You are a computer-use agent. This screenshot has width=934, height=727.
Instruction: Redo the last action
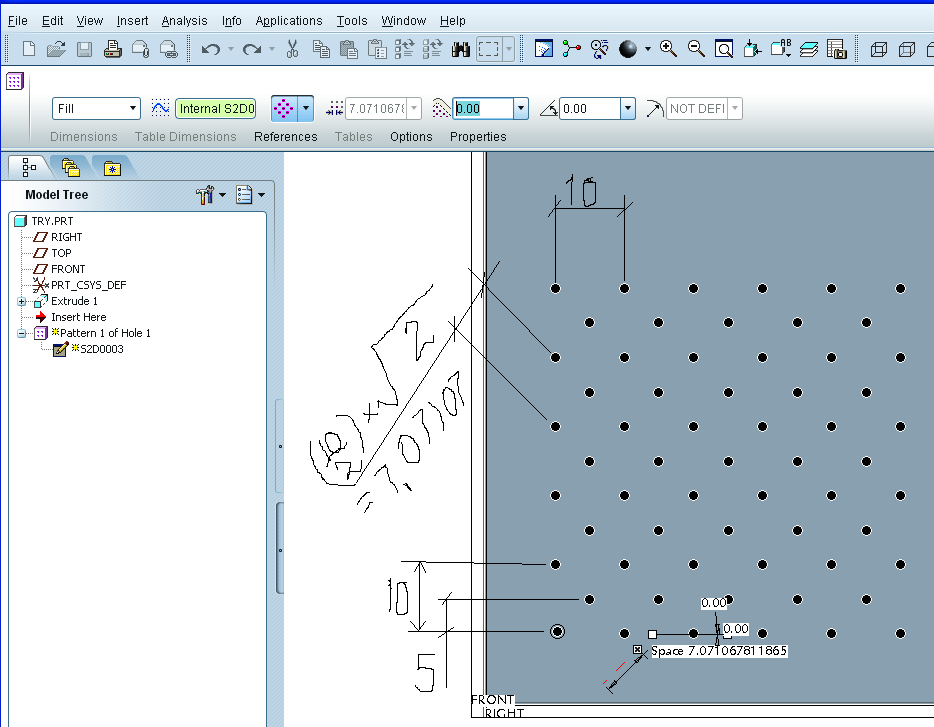tap(251, 49)
